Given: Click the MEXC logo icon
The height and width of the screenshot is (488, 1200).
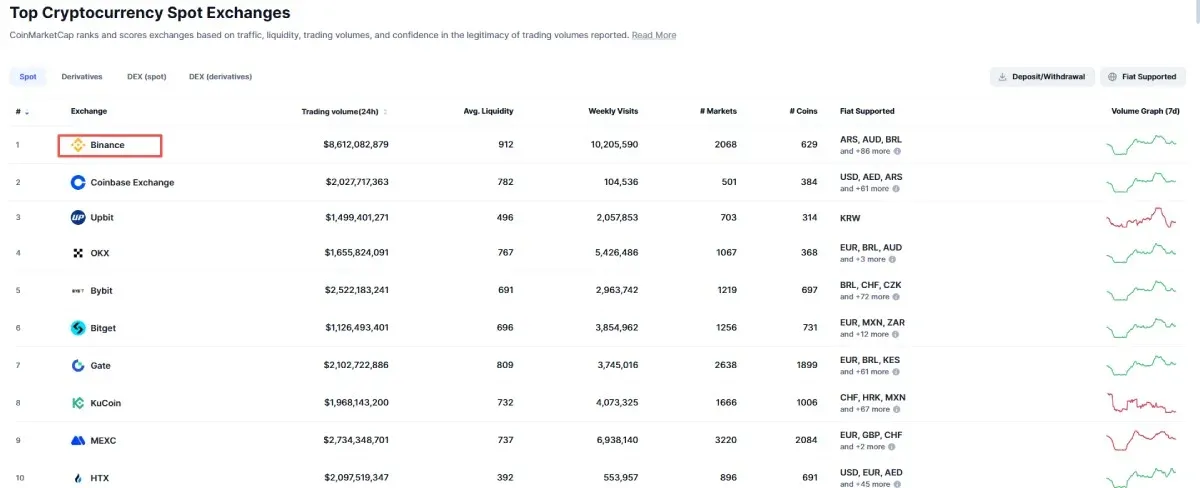Looking at the screenshot, I should (x=78, y=440).
